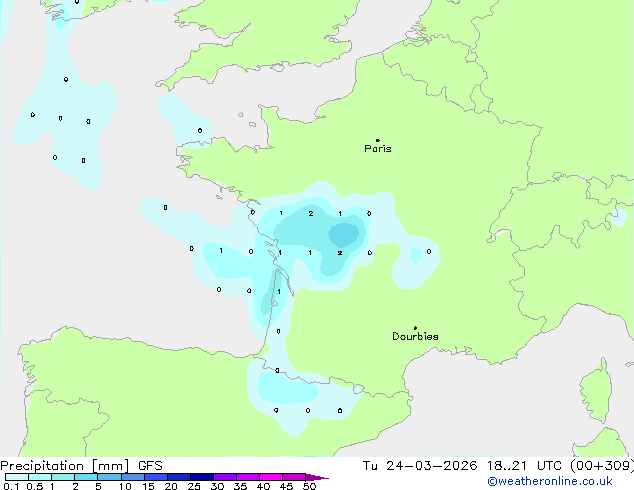The height and width of the screenshot is (490, 634).
Task: Open the weatheronline.co.uk copyright link
Action: pyautogui.click(x=550, y=481)
